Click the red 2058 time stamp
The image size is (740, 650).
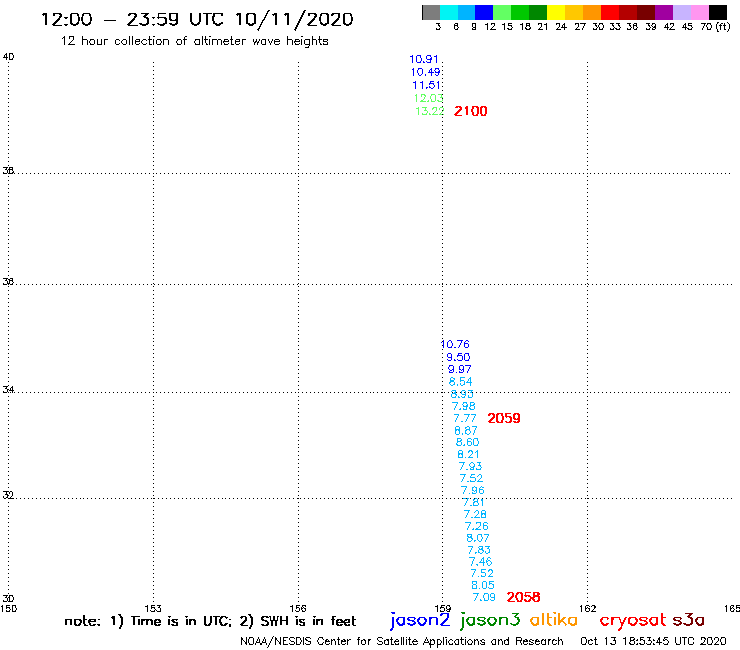[x=523, y=597]
